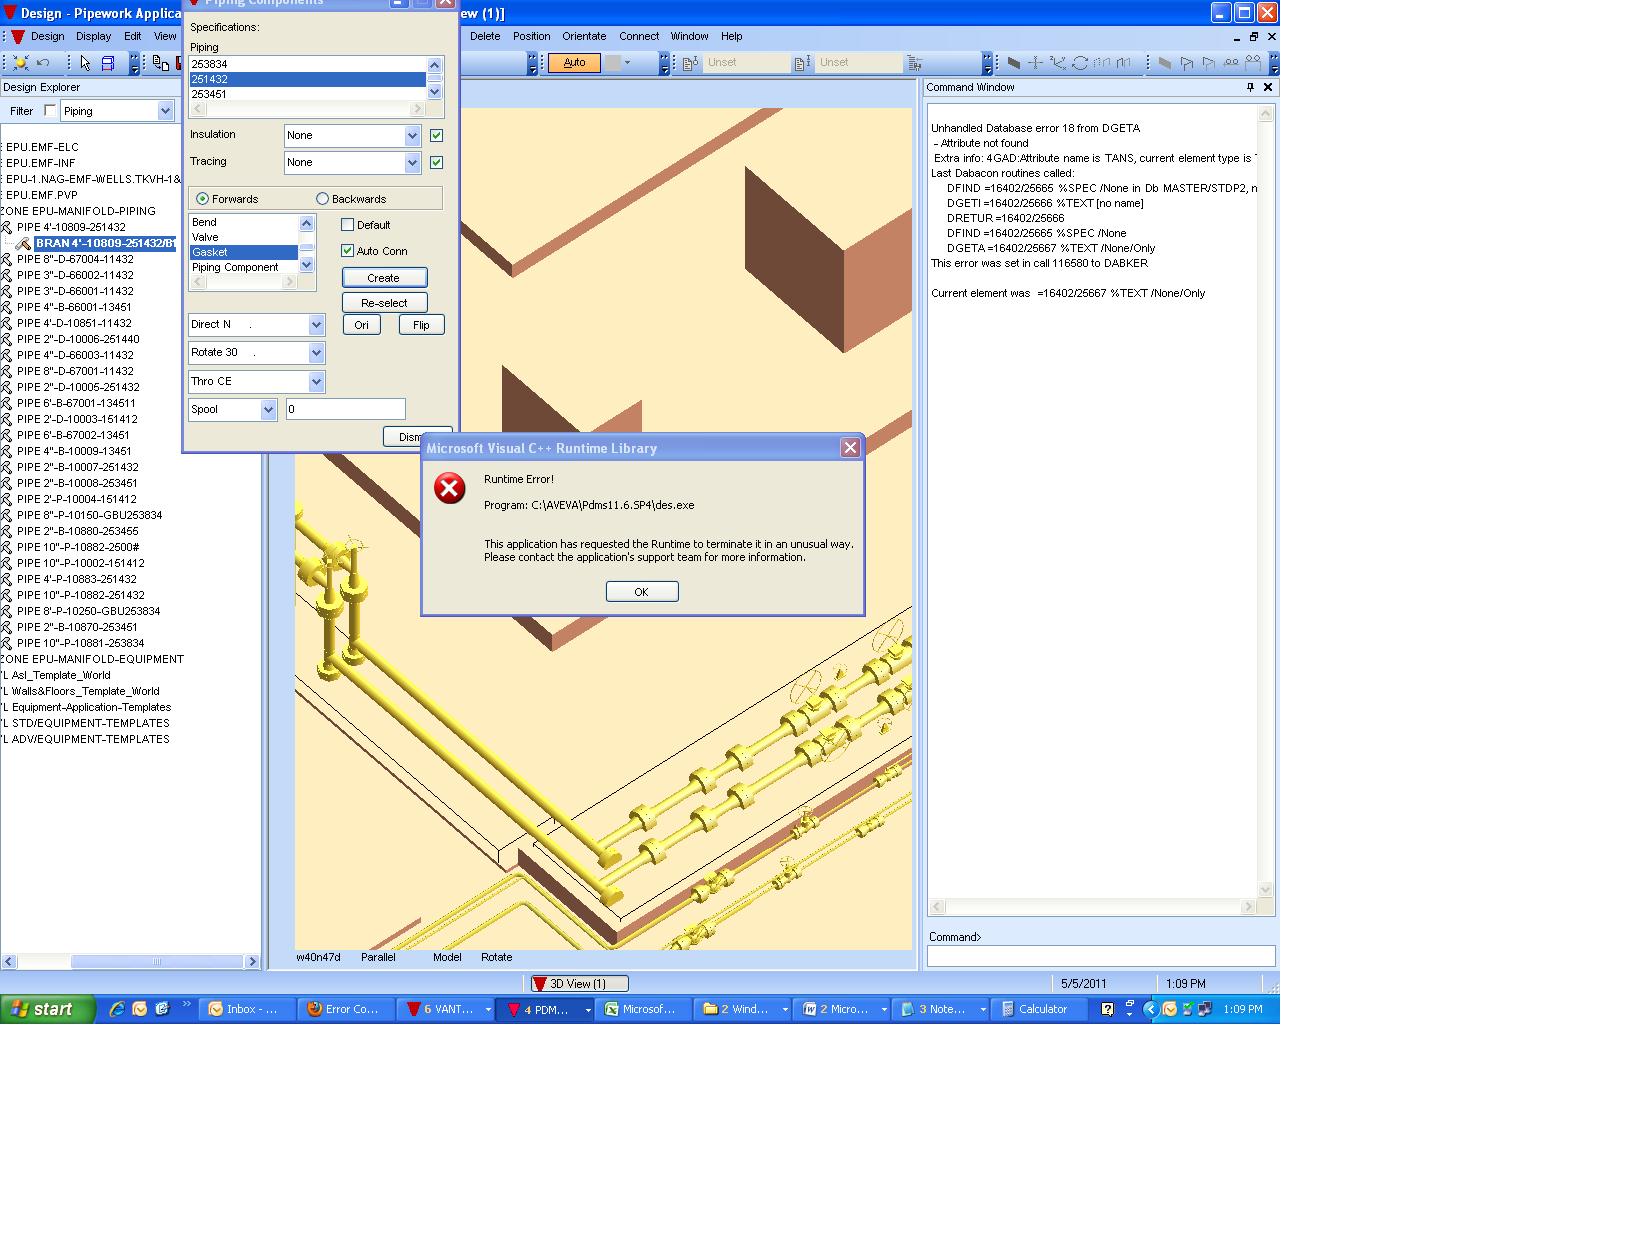Click the Command> input field
The height and width of the screenshot is (1236, 1648).
pyautogui.click(x=1101, y=956)
